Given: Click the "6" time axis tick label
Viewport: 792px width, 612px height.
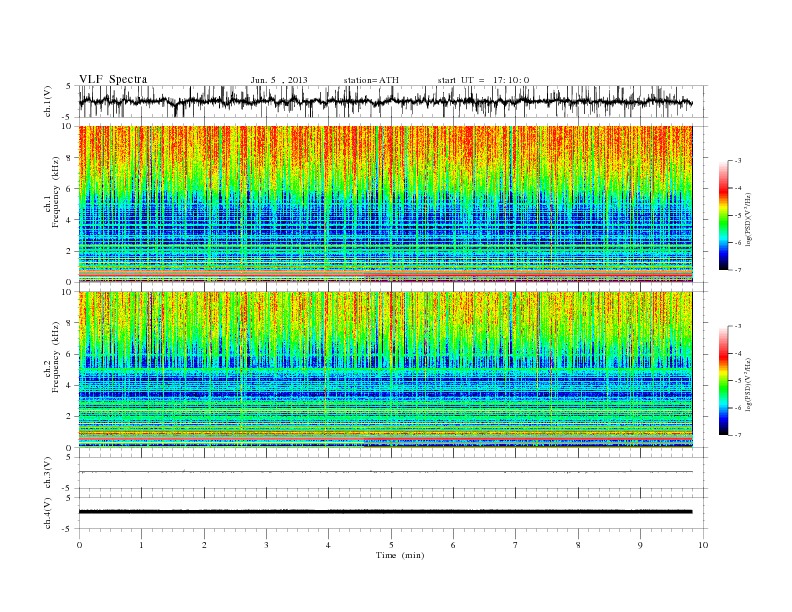Looking at the screenshot, I should (453, 545).
